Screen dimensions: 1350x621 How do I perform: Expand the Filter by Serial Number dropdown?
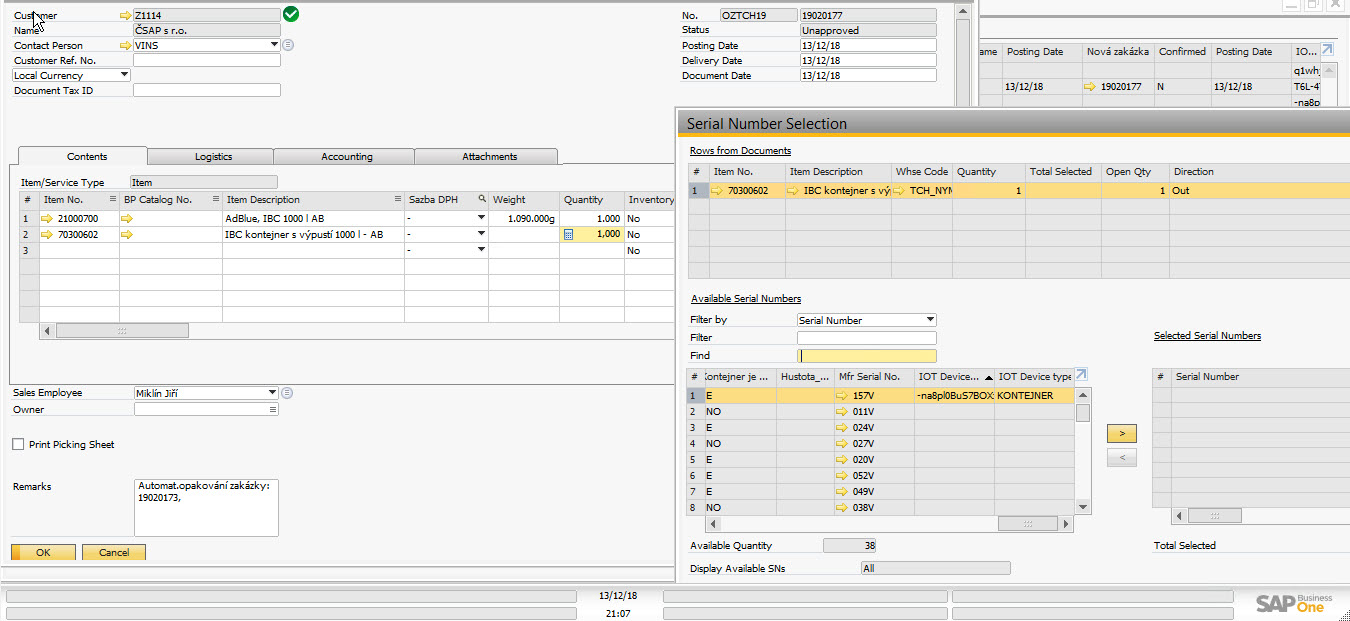930,320
